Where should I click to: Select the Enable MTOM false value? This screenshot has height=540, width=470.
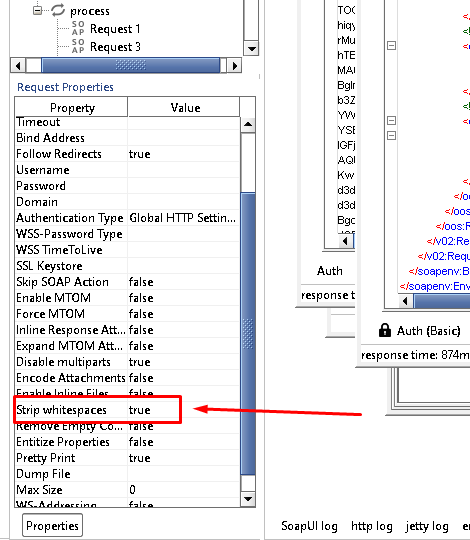pos(141,298)
